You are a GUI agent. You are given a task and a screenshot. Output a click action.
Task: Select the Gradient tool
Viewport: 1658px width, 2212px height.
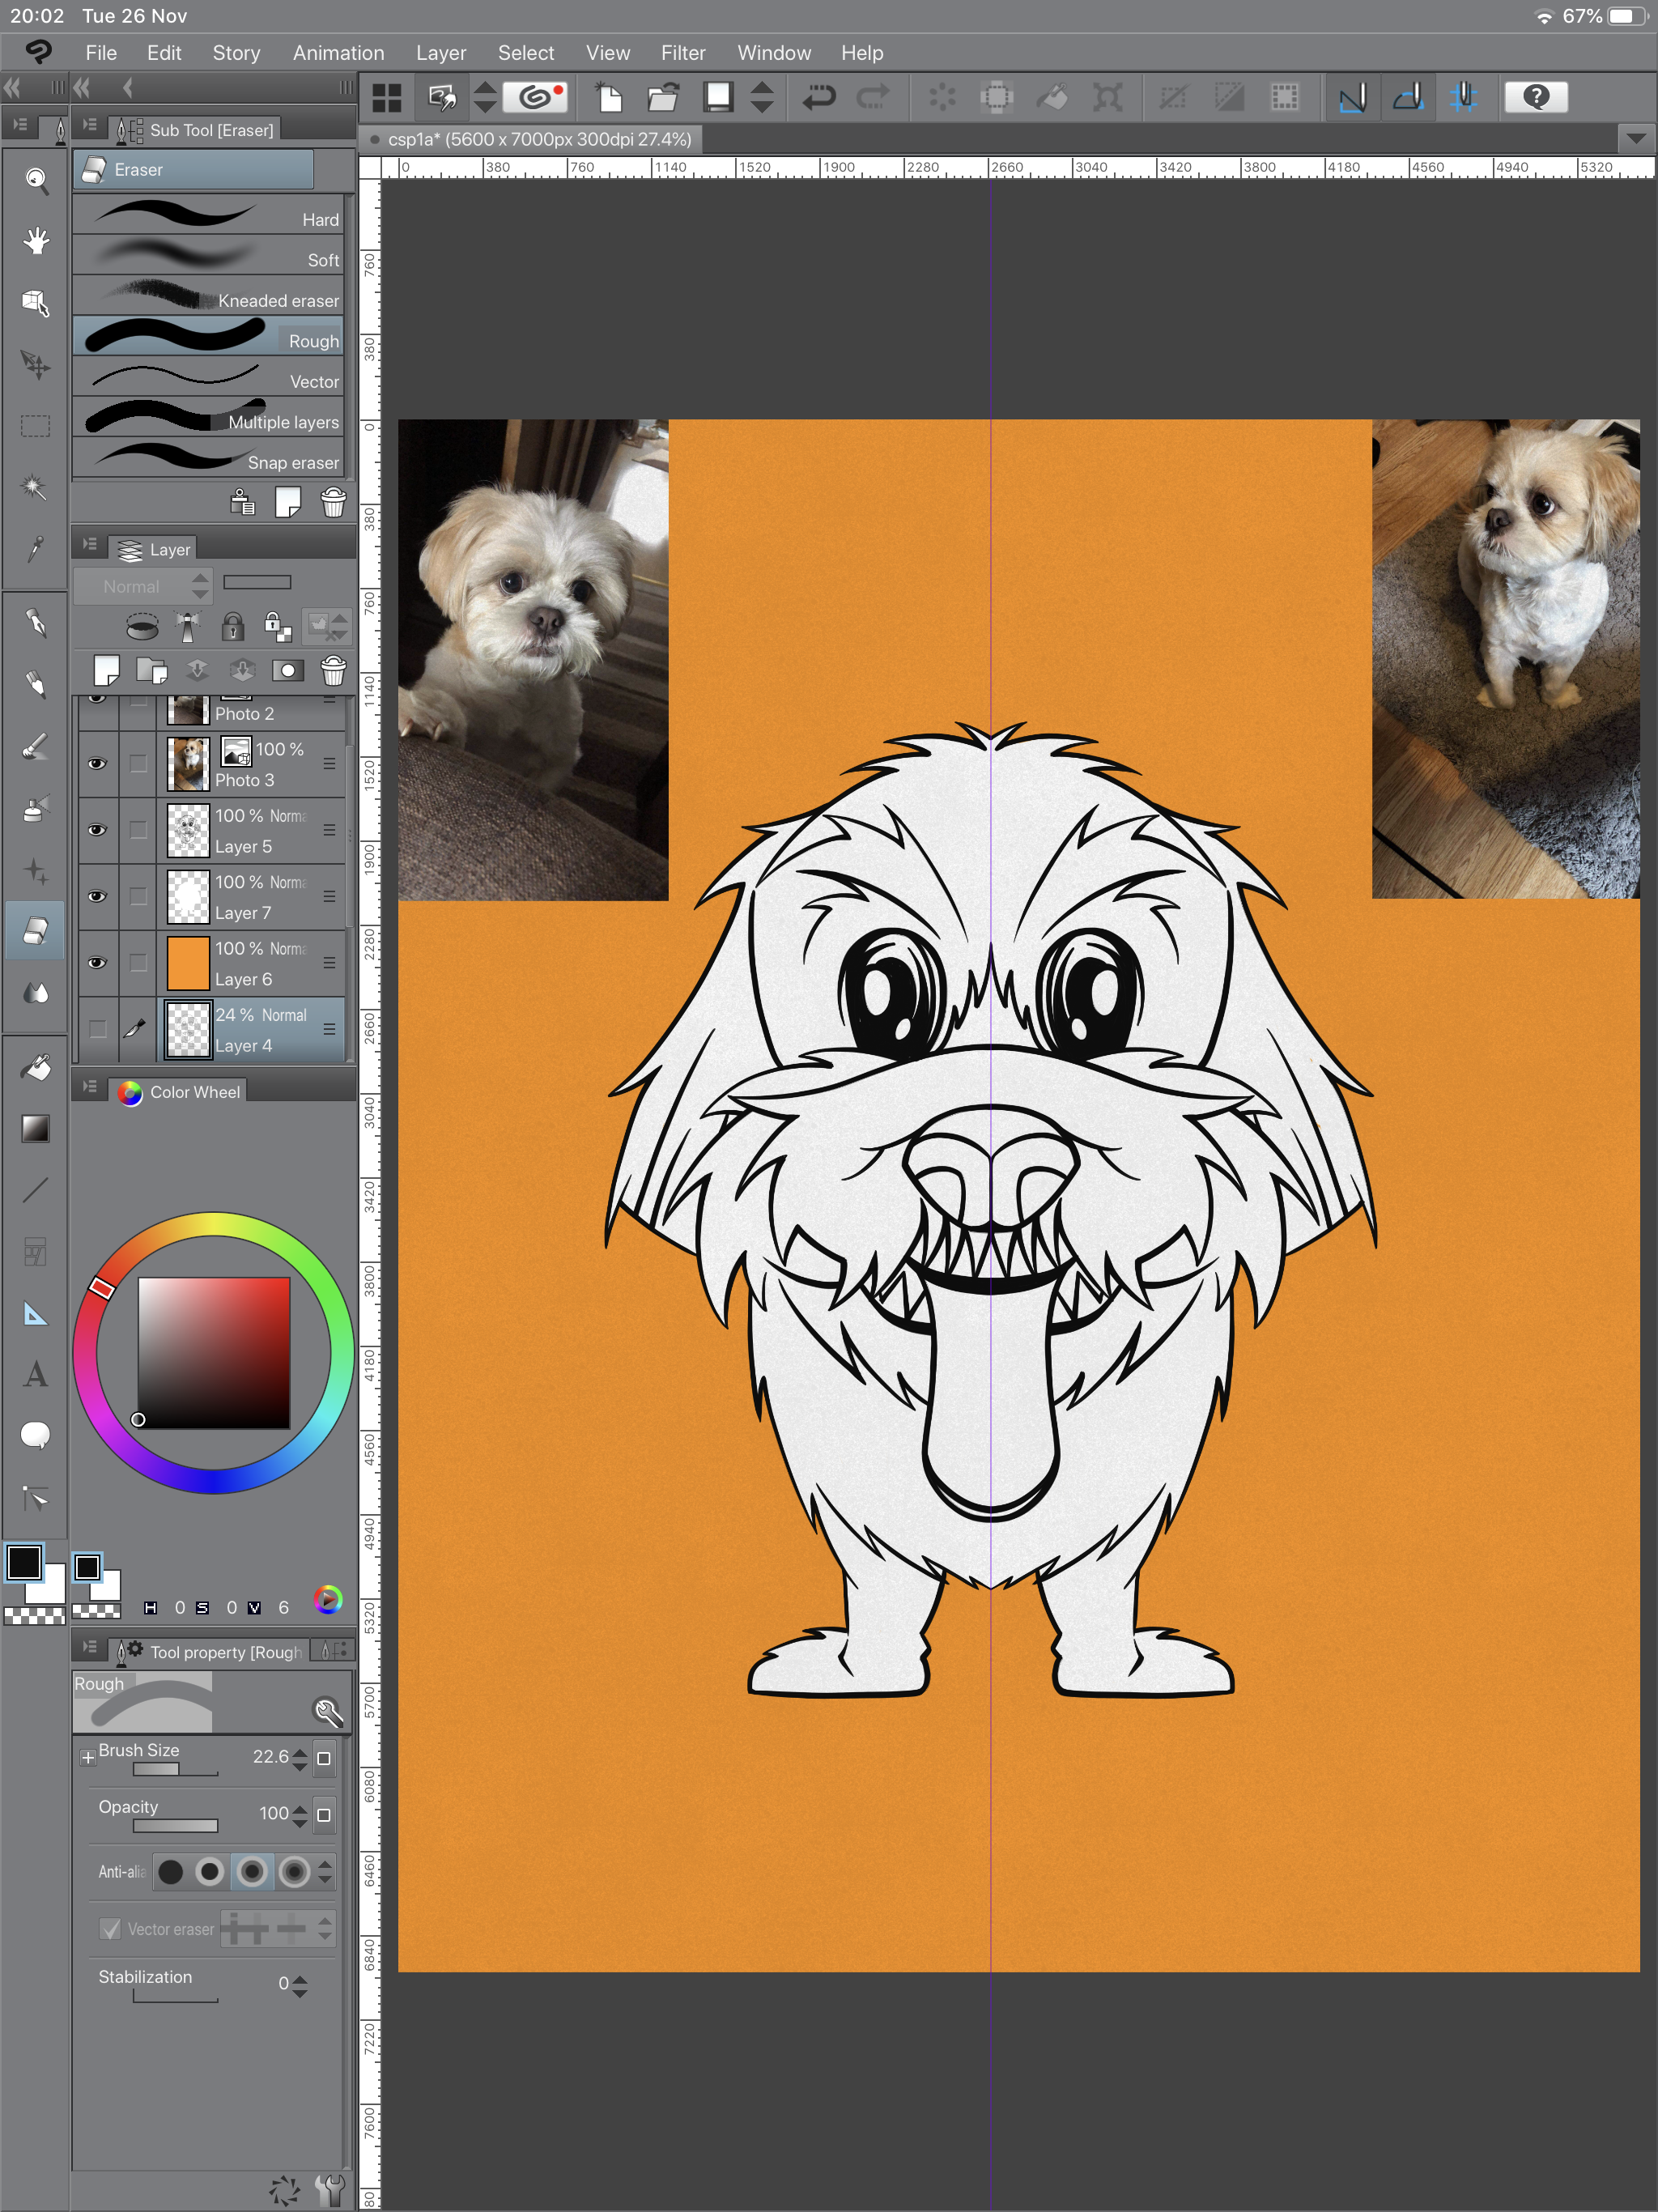pos(35,1128)
